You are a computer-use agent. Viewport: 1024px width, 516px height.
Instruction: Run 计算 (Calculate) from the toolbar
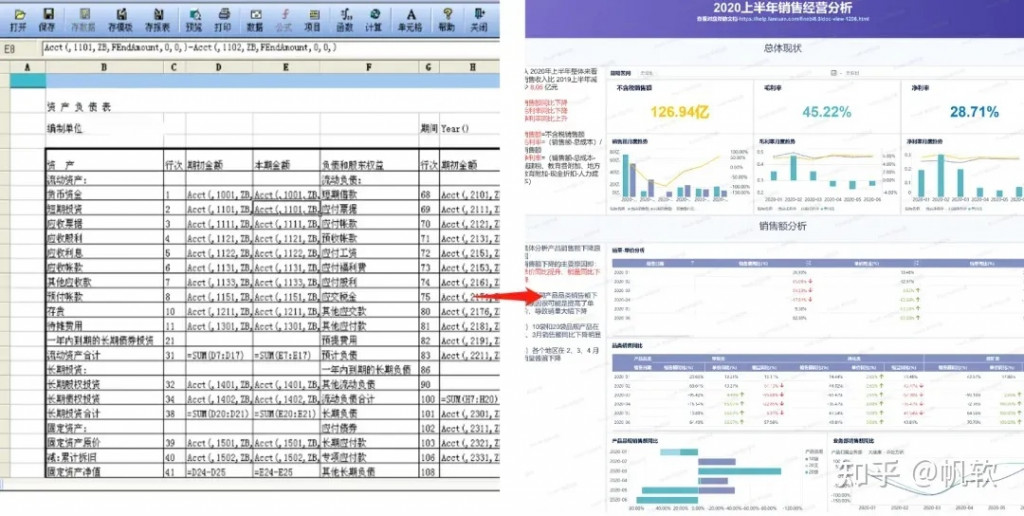click(374, 20)
